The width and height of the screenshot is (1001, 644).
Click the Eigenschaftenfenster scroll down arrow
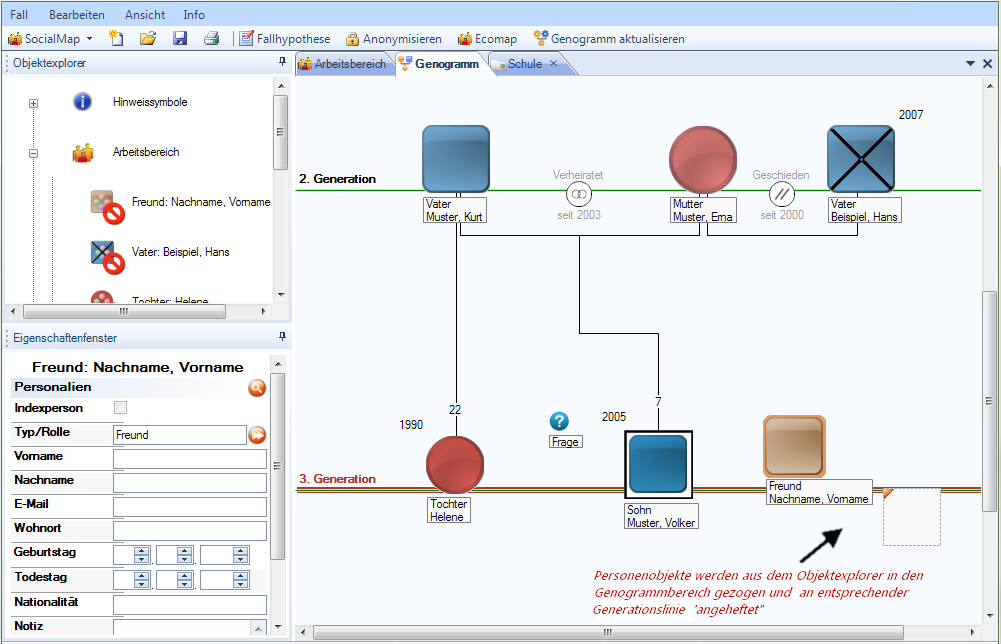pyautogui.click(x=278, y=627)
